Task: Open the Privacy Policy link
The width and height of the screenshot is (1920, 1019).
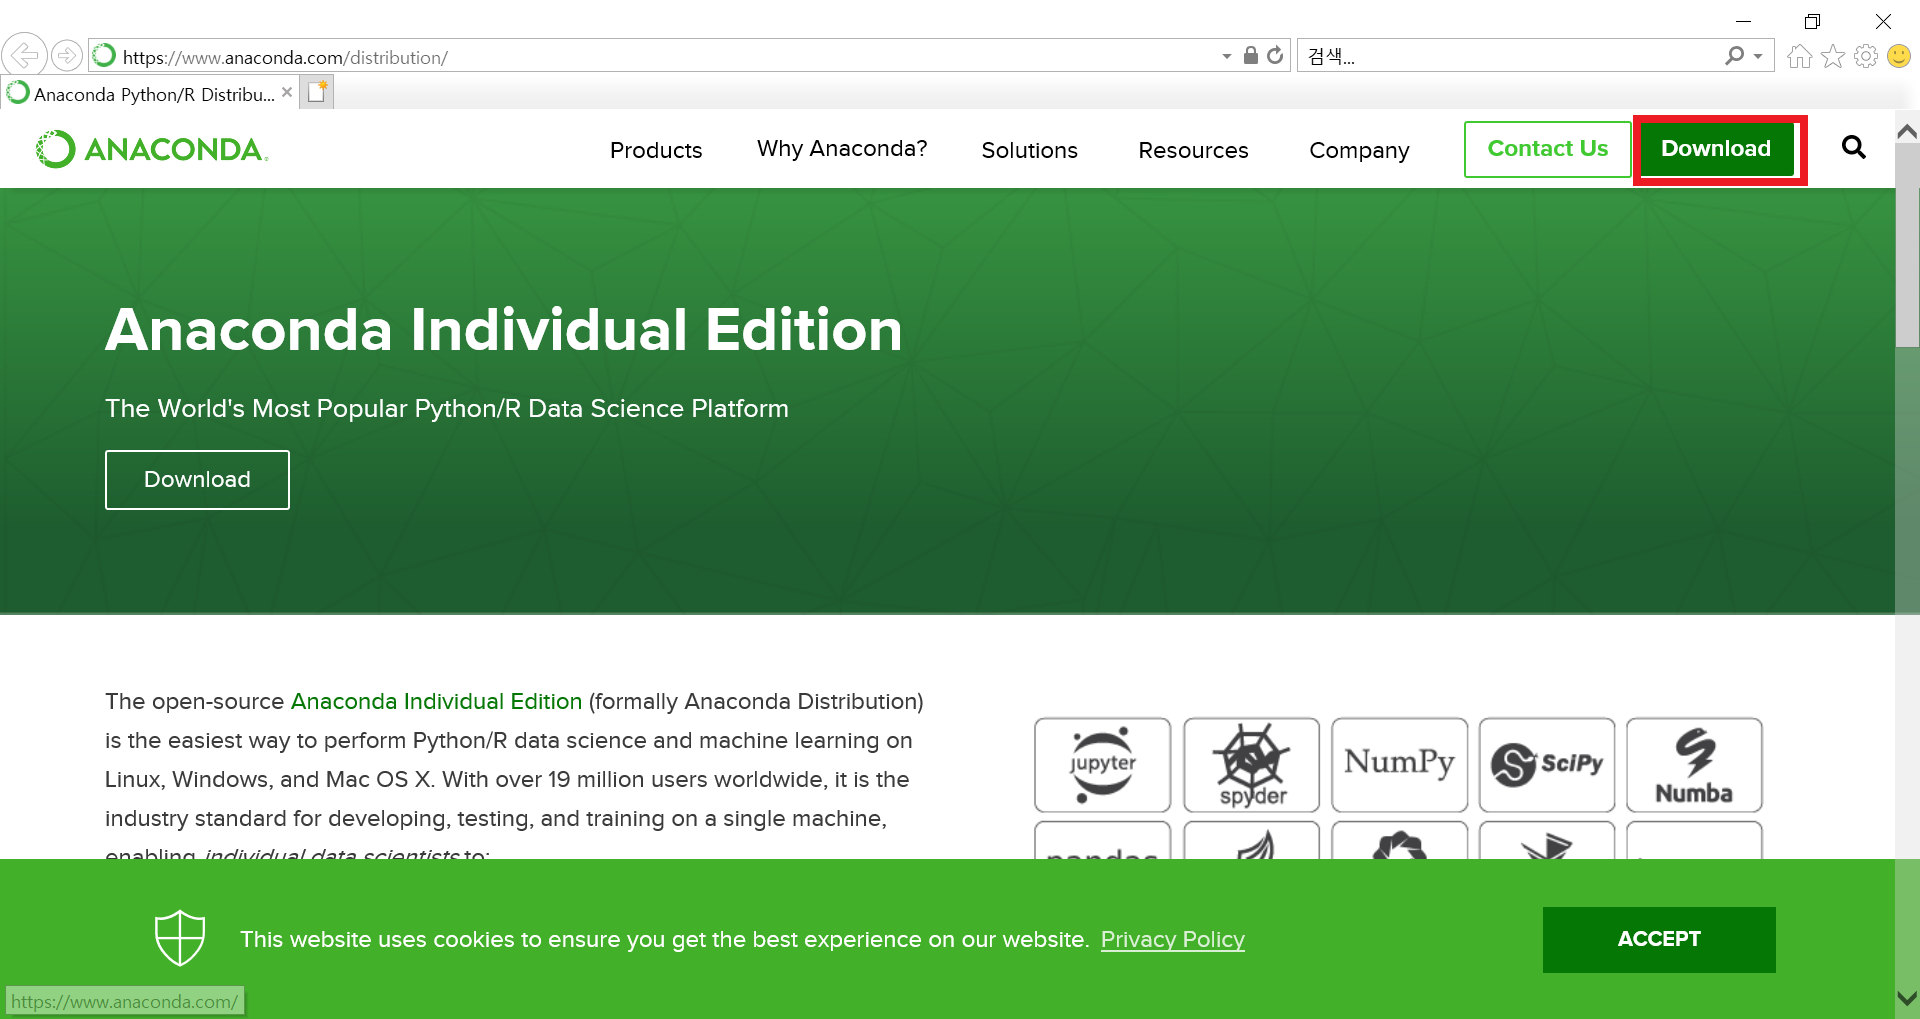Action: tap(1172, 939)
